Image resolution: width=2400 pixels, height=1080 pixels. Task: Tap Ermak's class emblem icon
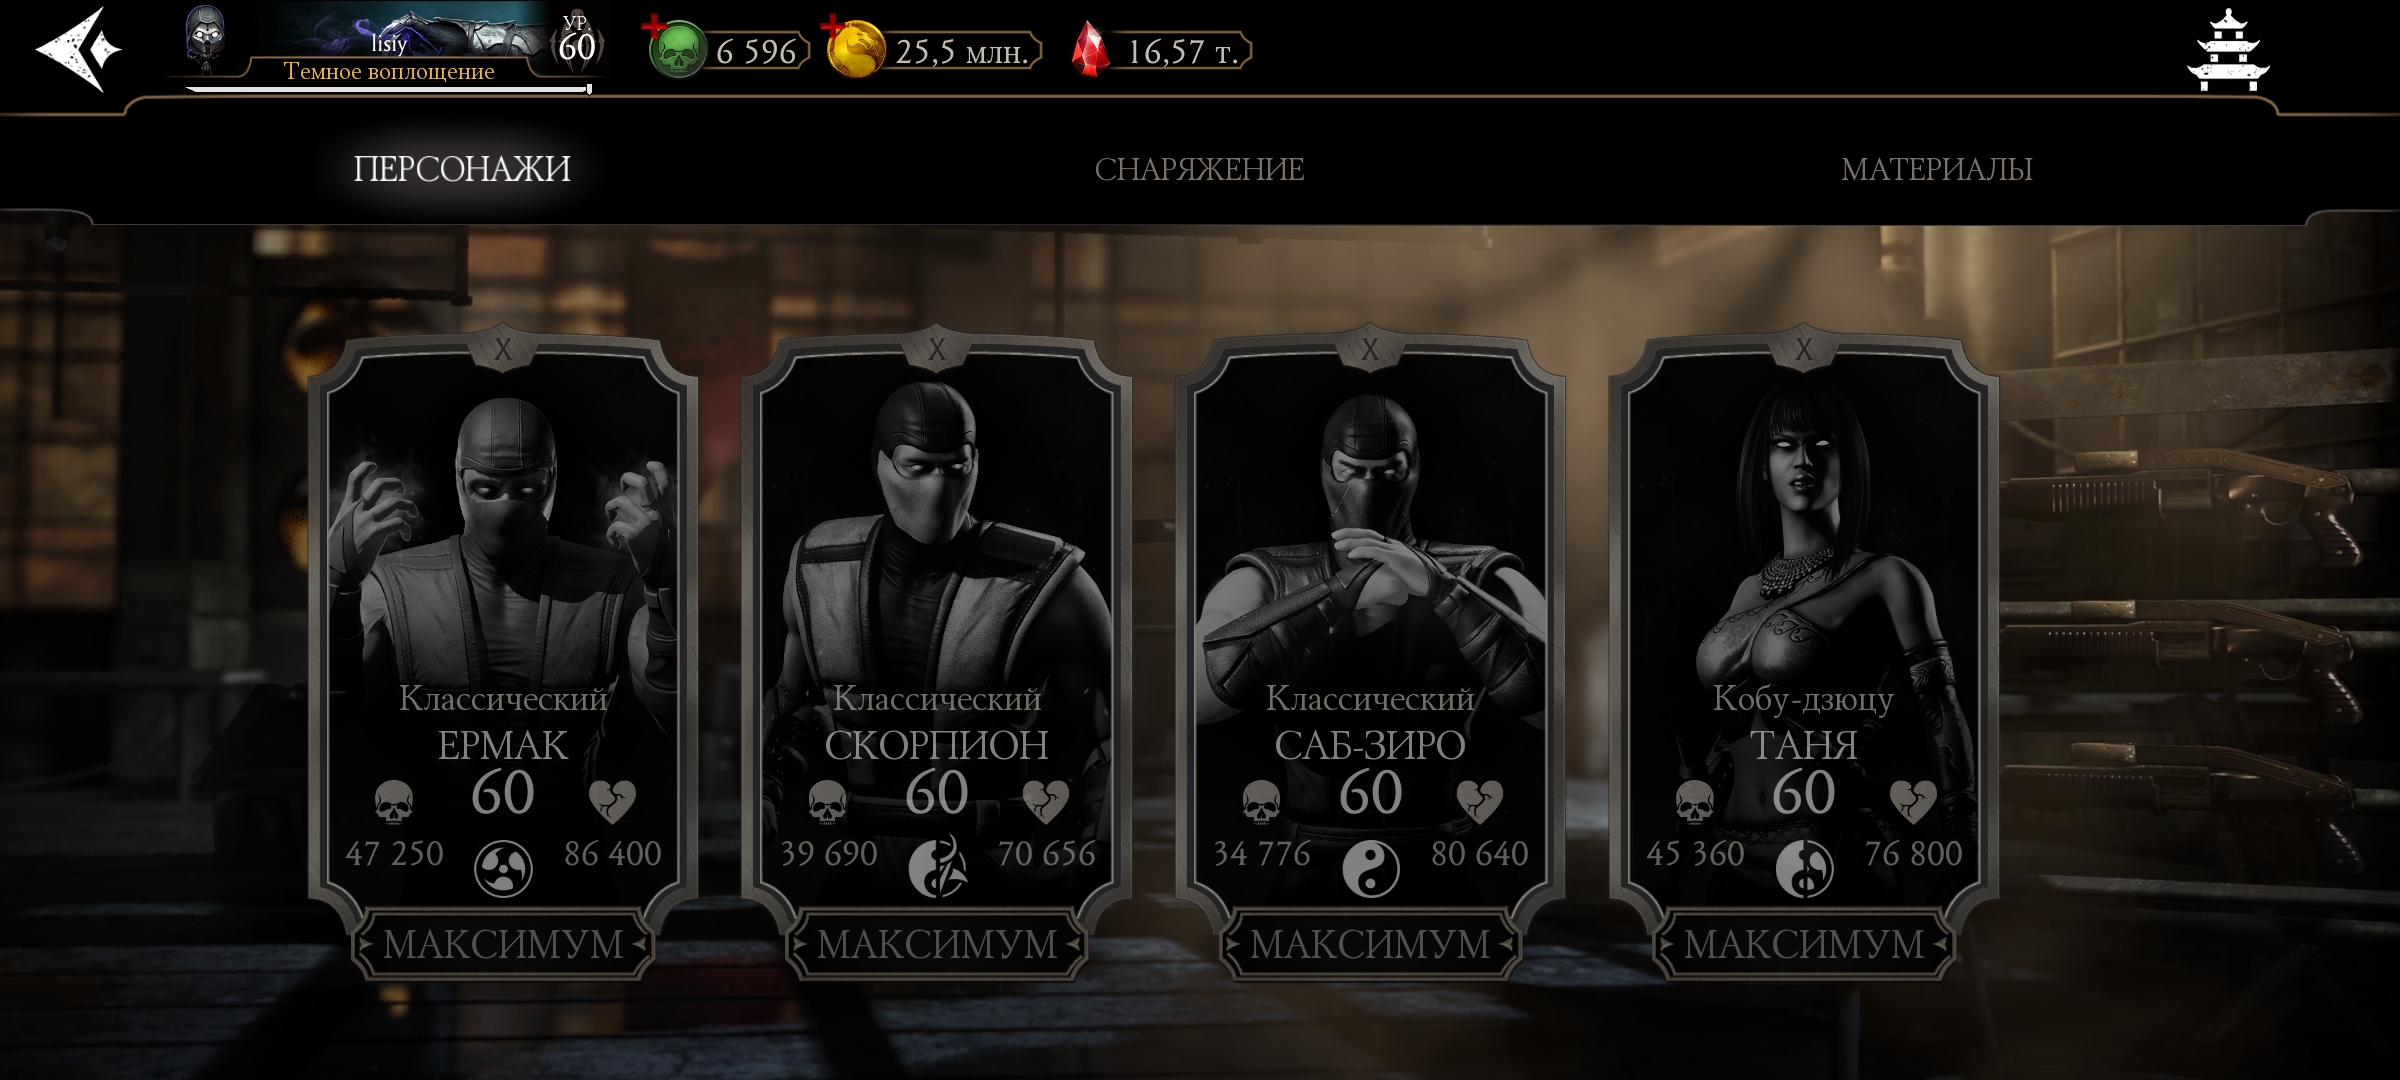pyautogui.click(x=502, y=868)
